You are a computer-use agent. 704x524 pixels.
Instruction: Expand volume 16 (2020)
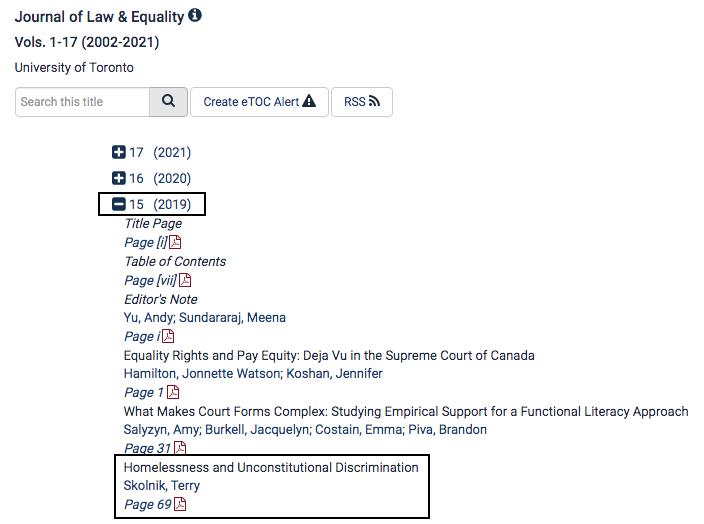(119, 178)
